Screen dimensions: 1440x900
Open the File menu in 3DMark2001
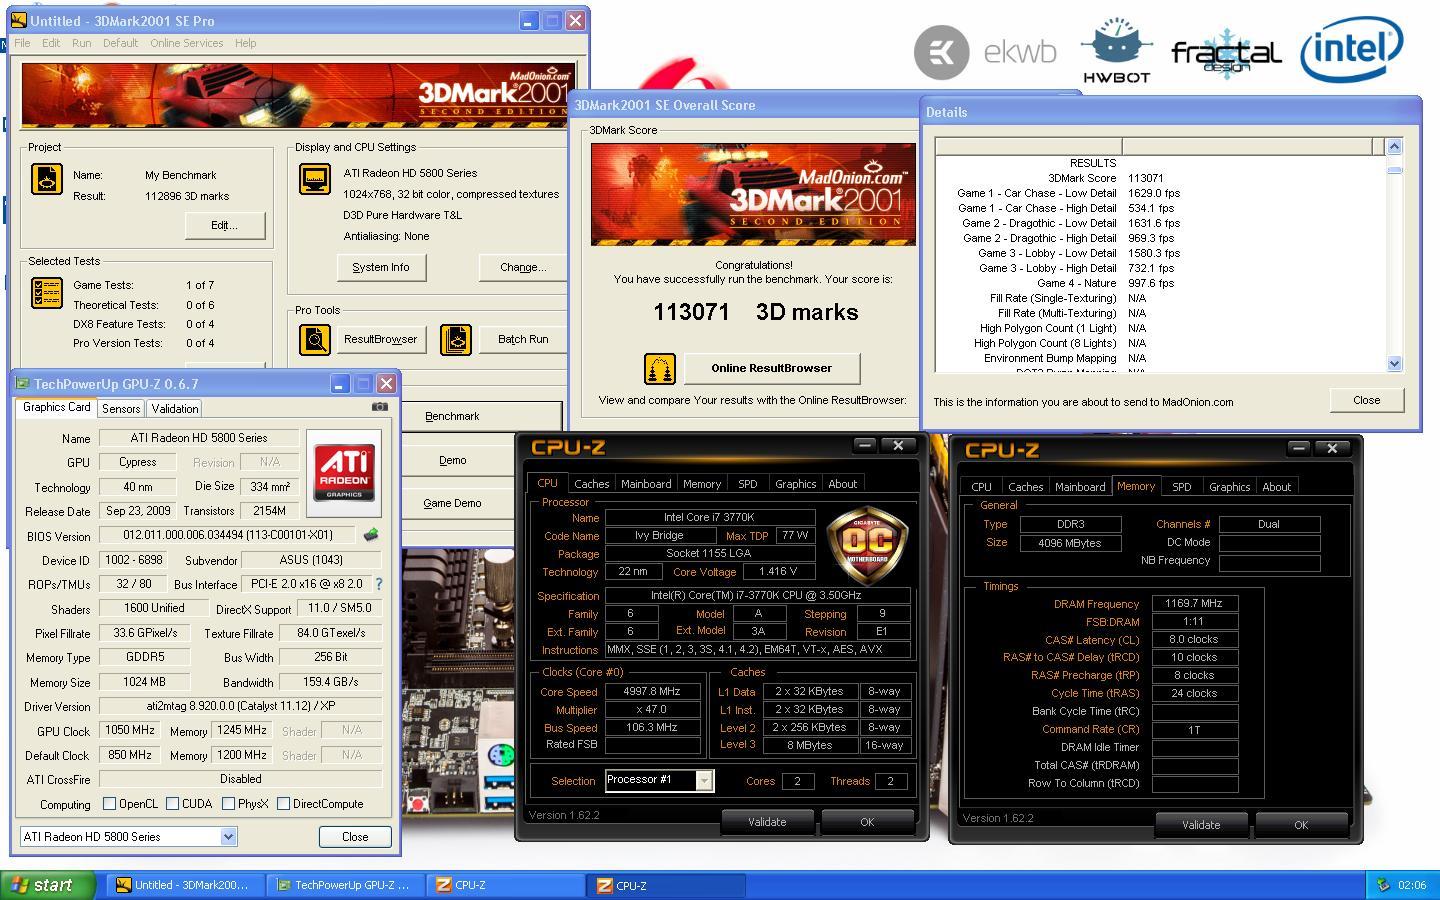tap(22, 43)
